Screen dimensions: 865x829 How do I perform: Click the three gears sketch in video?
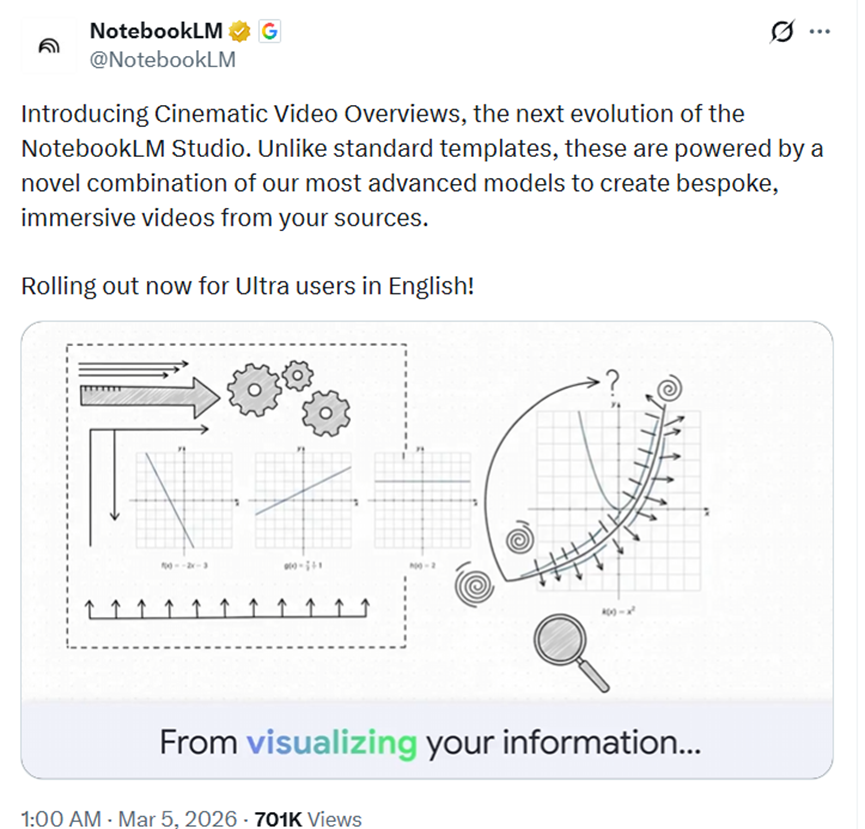click(290, 397)
